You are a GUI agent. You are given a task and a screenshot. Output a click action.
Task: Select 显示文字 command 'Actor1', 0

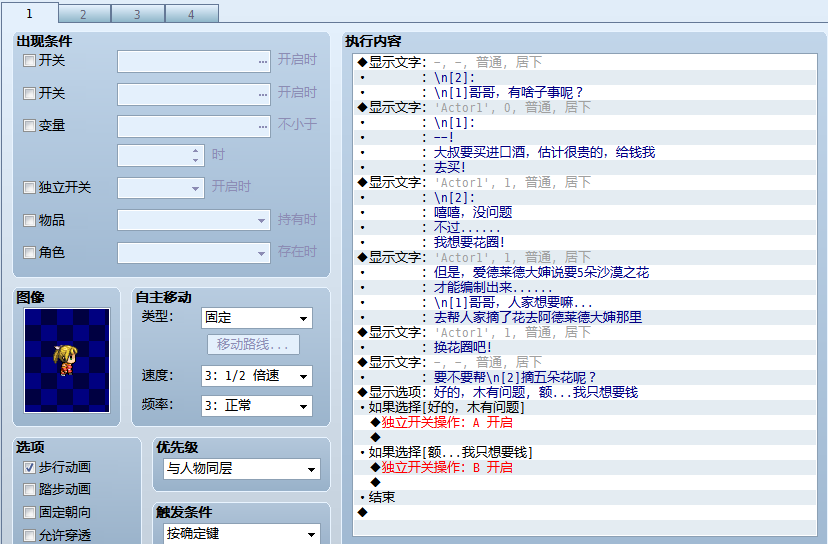click(585, 107)
